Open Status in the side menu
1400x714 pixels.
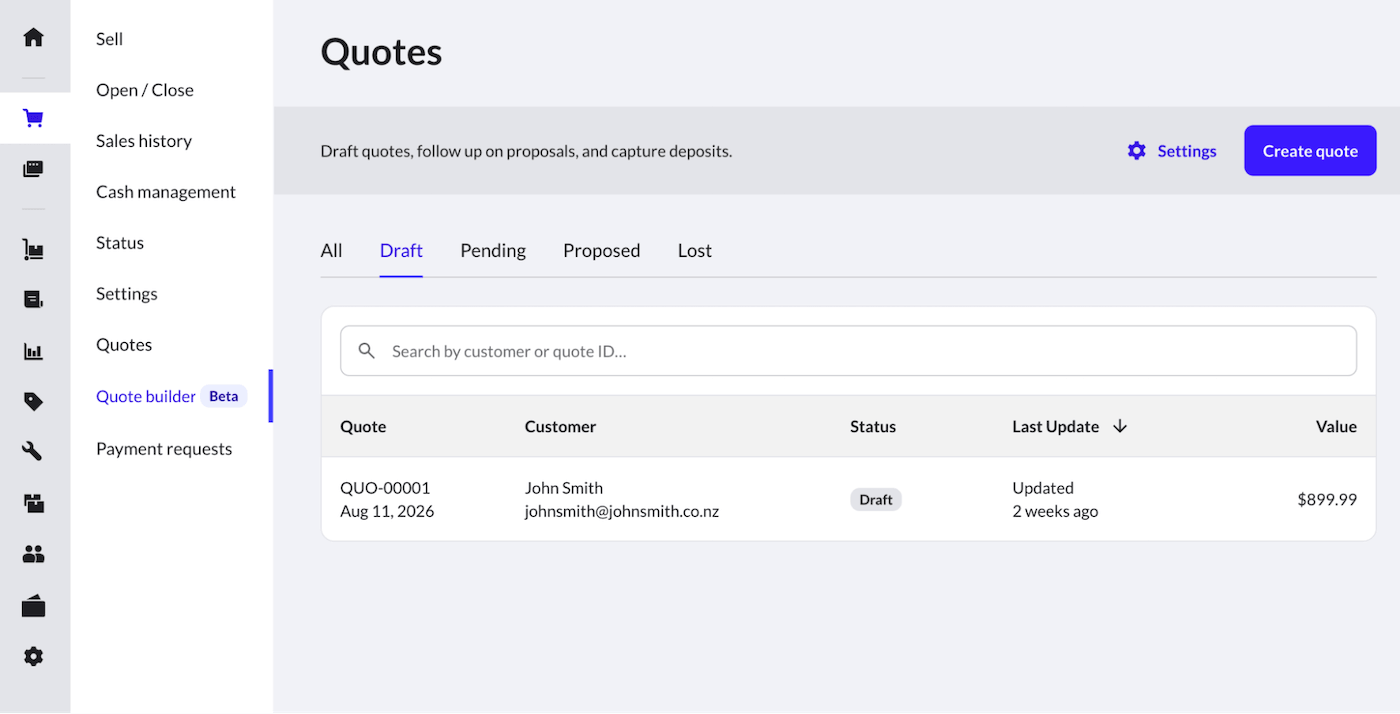click(x=120, y=243)
